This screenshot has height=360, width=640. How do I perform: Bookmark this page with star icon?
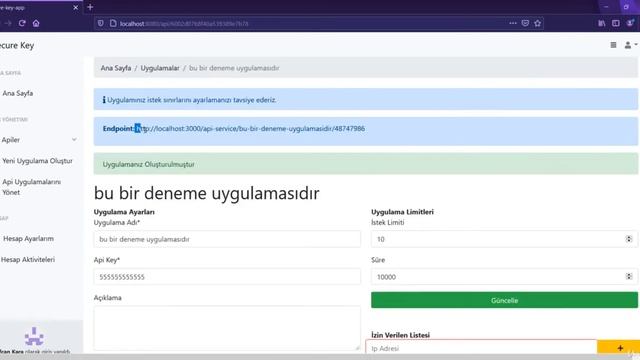click(x=538, y=23)
